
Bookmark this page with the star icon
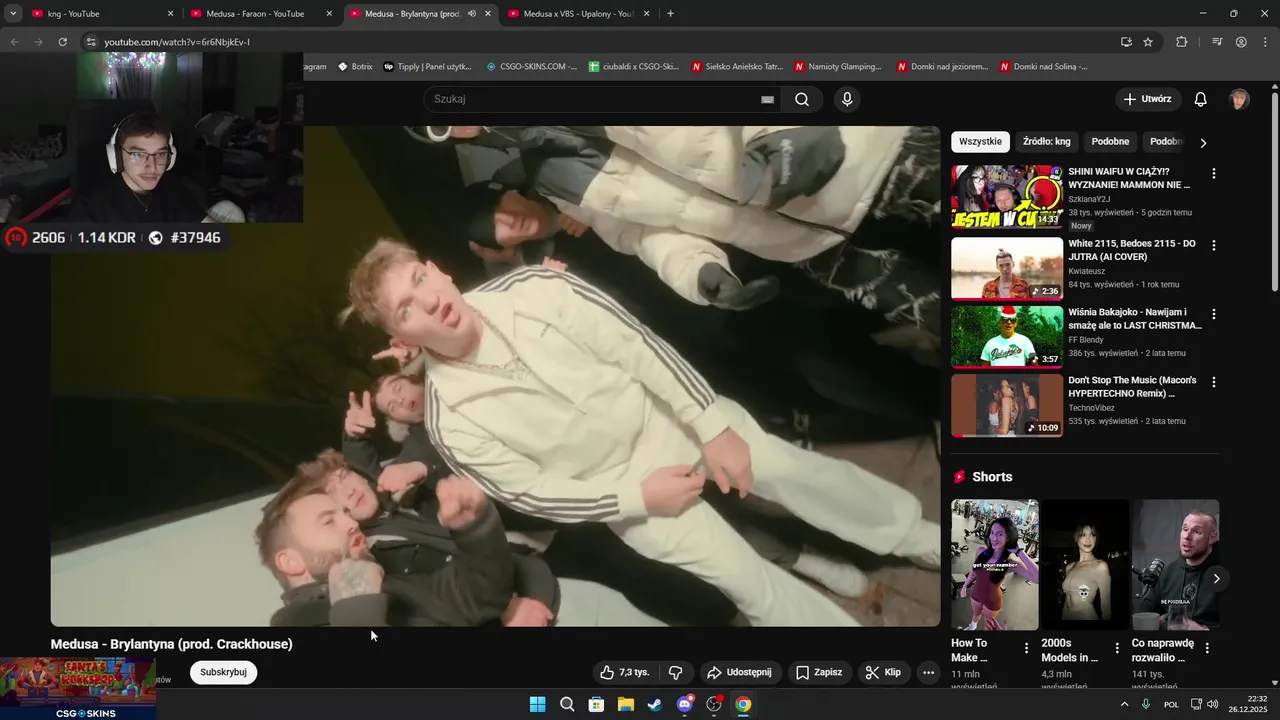click(x=1148, y=42)
